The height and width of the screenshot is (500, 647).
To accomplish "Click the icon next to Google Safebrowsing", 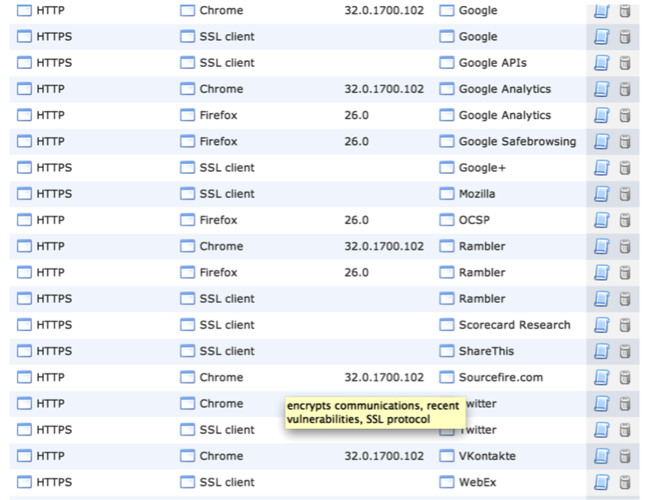I will pos(446,142).
